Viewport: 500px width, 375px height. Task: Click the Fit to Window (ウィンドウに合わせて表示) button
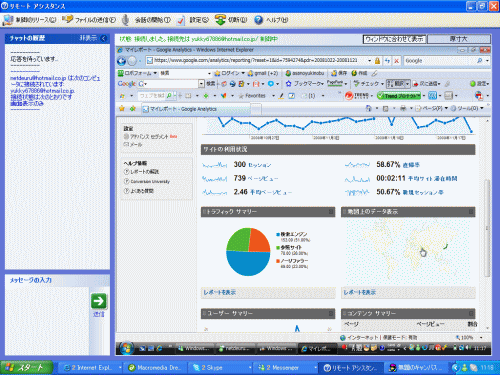coord(394,39)
